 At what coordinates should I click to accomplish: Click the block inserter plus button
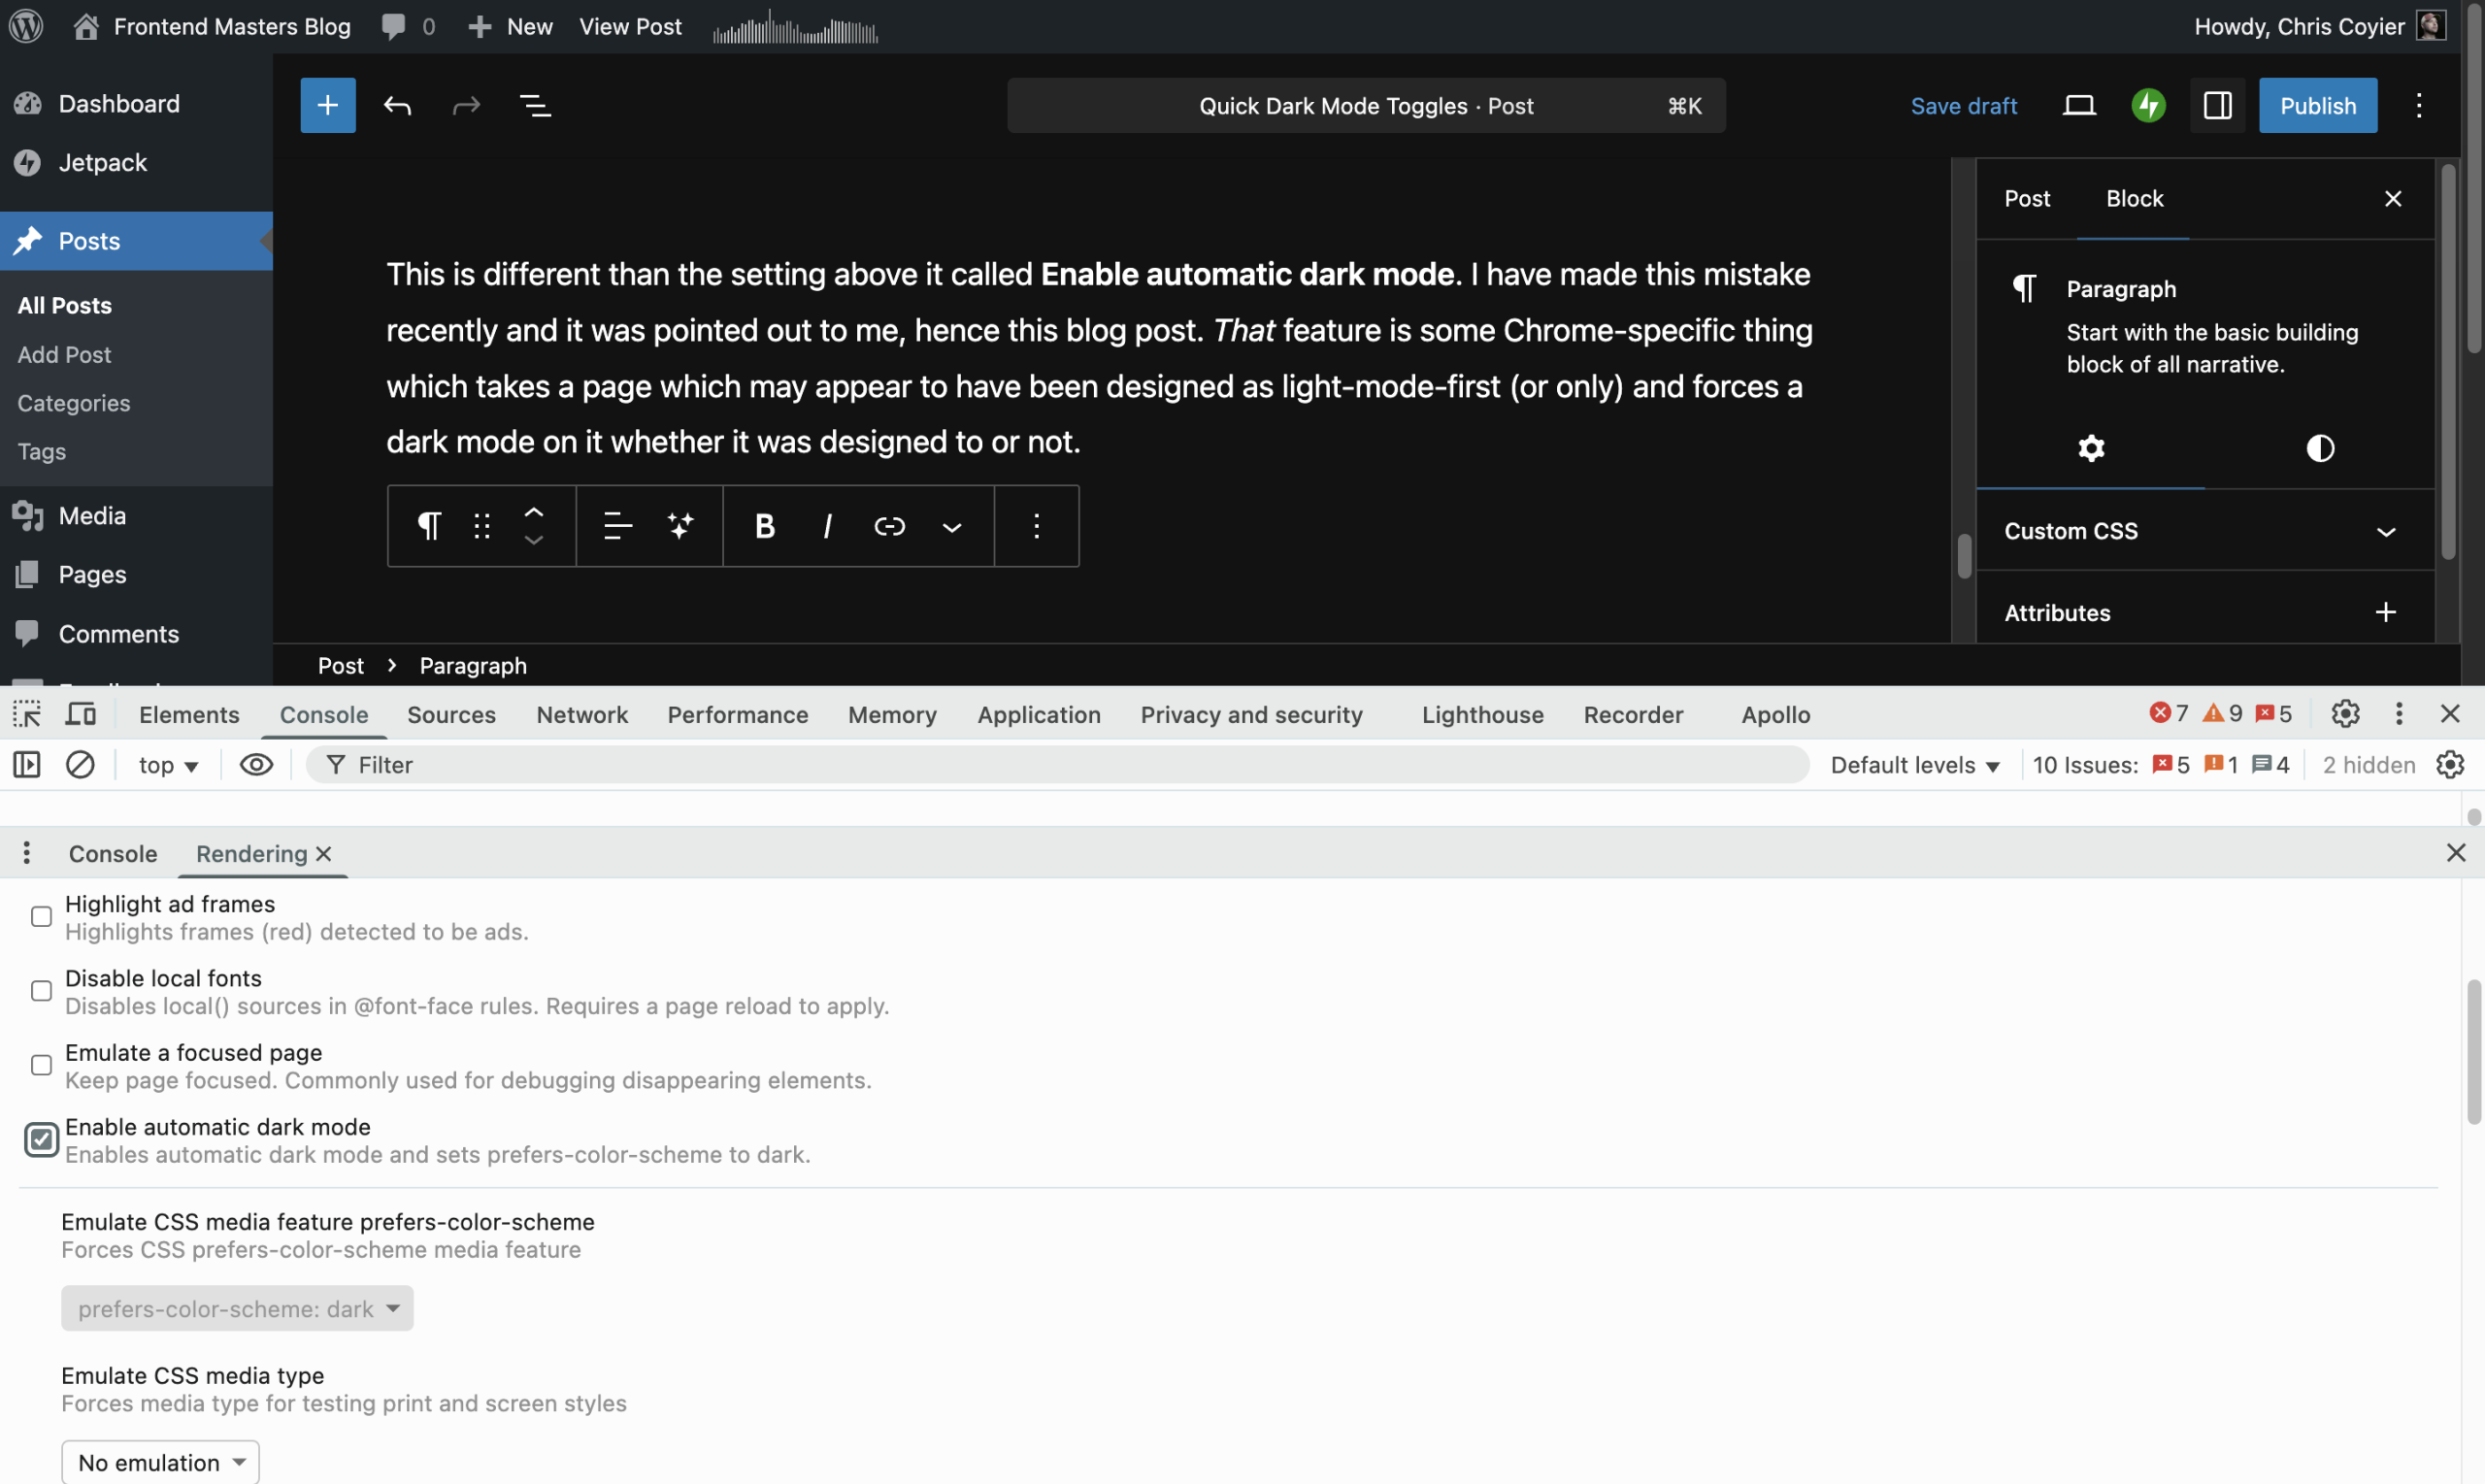(327, 105)
